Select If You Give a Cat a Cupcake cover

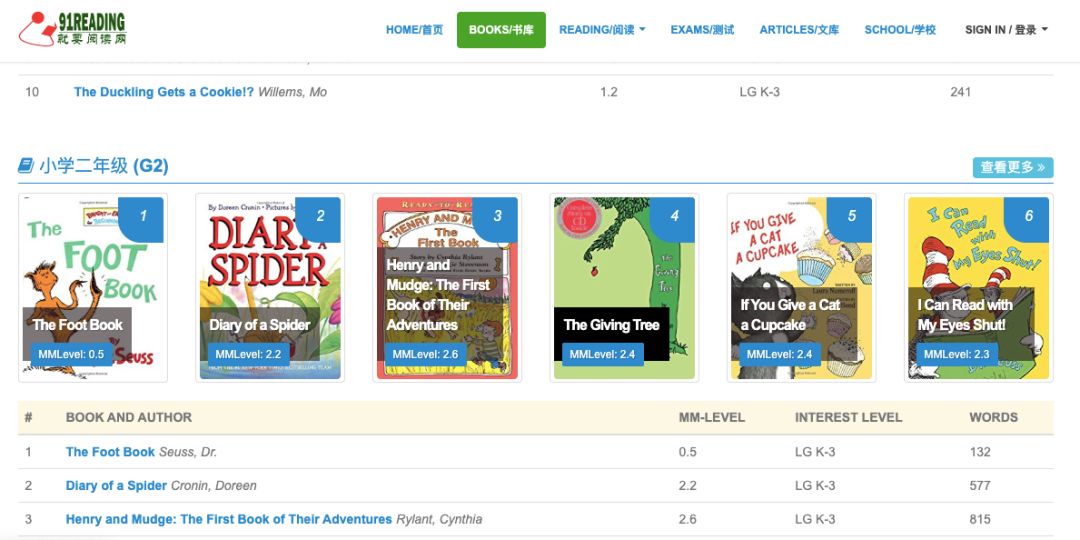801,287
